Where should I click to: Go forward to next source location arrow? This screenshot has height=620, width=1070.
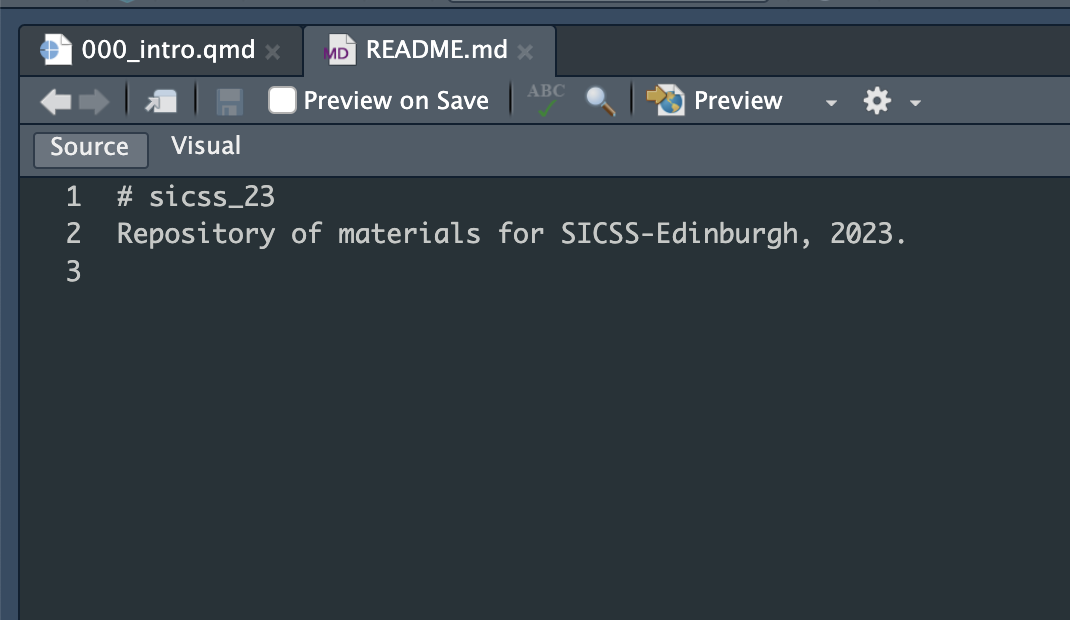click(94, 102)
